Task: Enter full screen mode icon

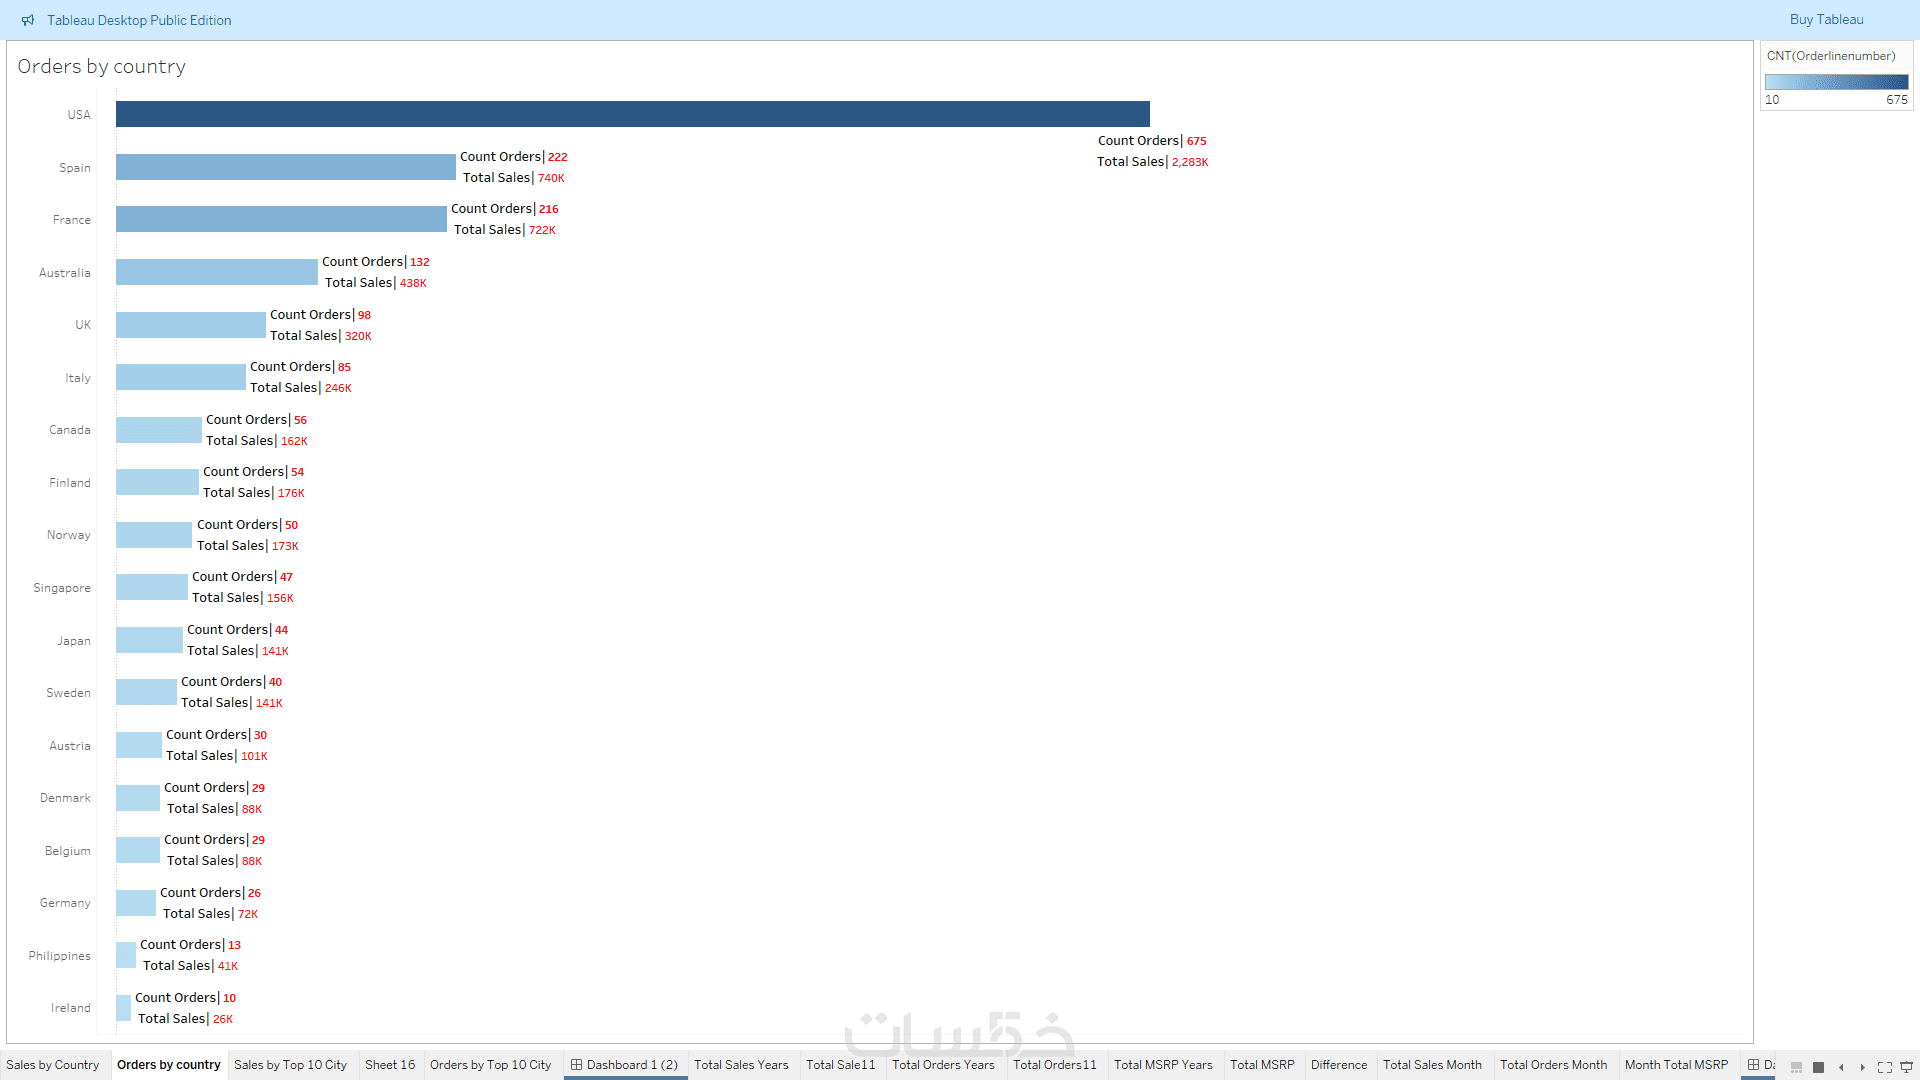Action: [x=1885, y=1067]
